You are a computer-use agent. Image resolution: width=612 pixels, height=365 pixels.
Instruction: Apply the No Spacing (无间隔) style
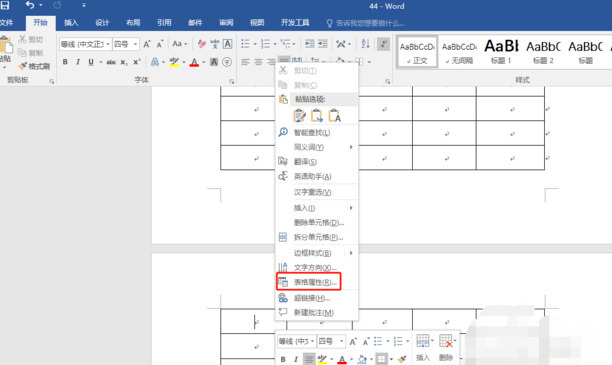[459, 52]
